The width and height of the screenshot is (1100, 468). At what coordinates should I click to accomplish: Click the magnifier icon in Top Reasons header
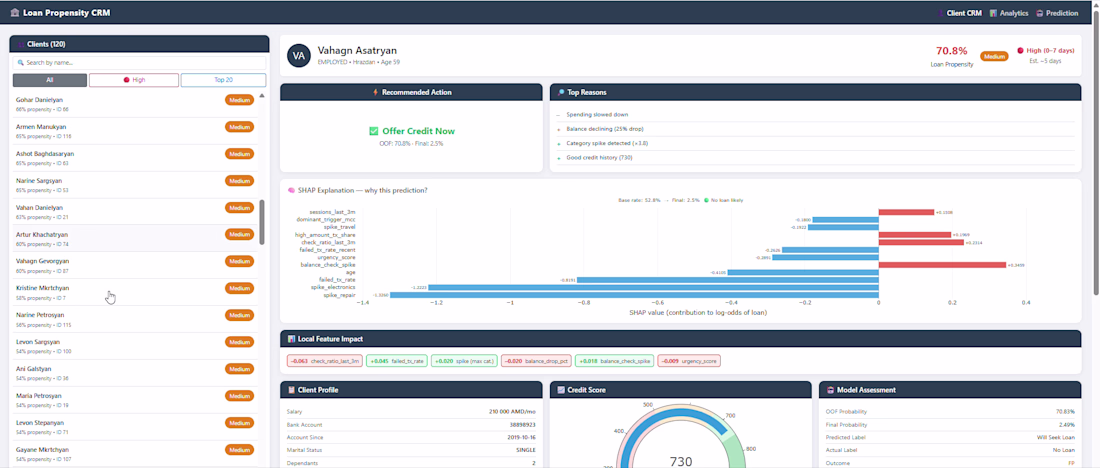pyautogui.click(x=561, y=92)
